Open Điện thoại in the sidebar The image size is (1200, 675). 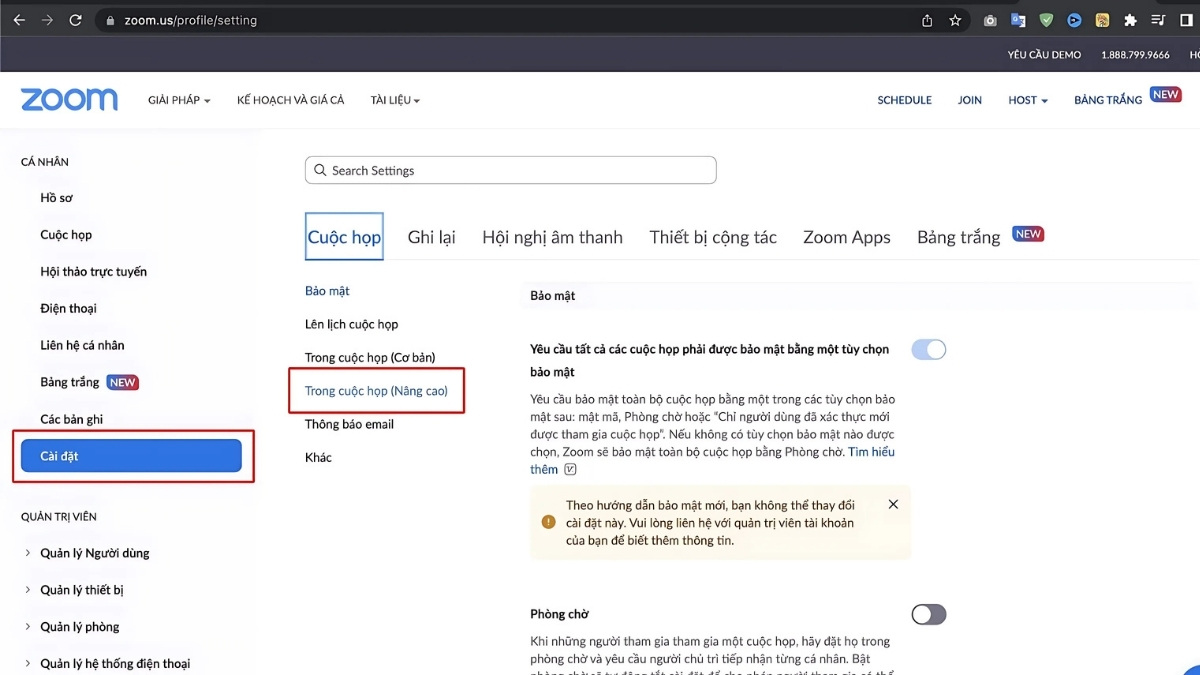(69, 309)
